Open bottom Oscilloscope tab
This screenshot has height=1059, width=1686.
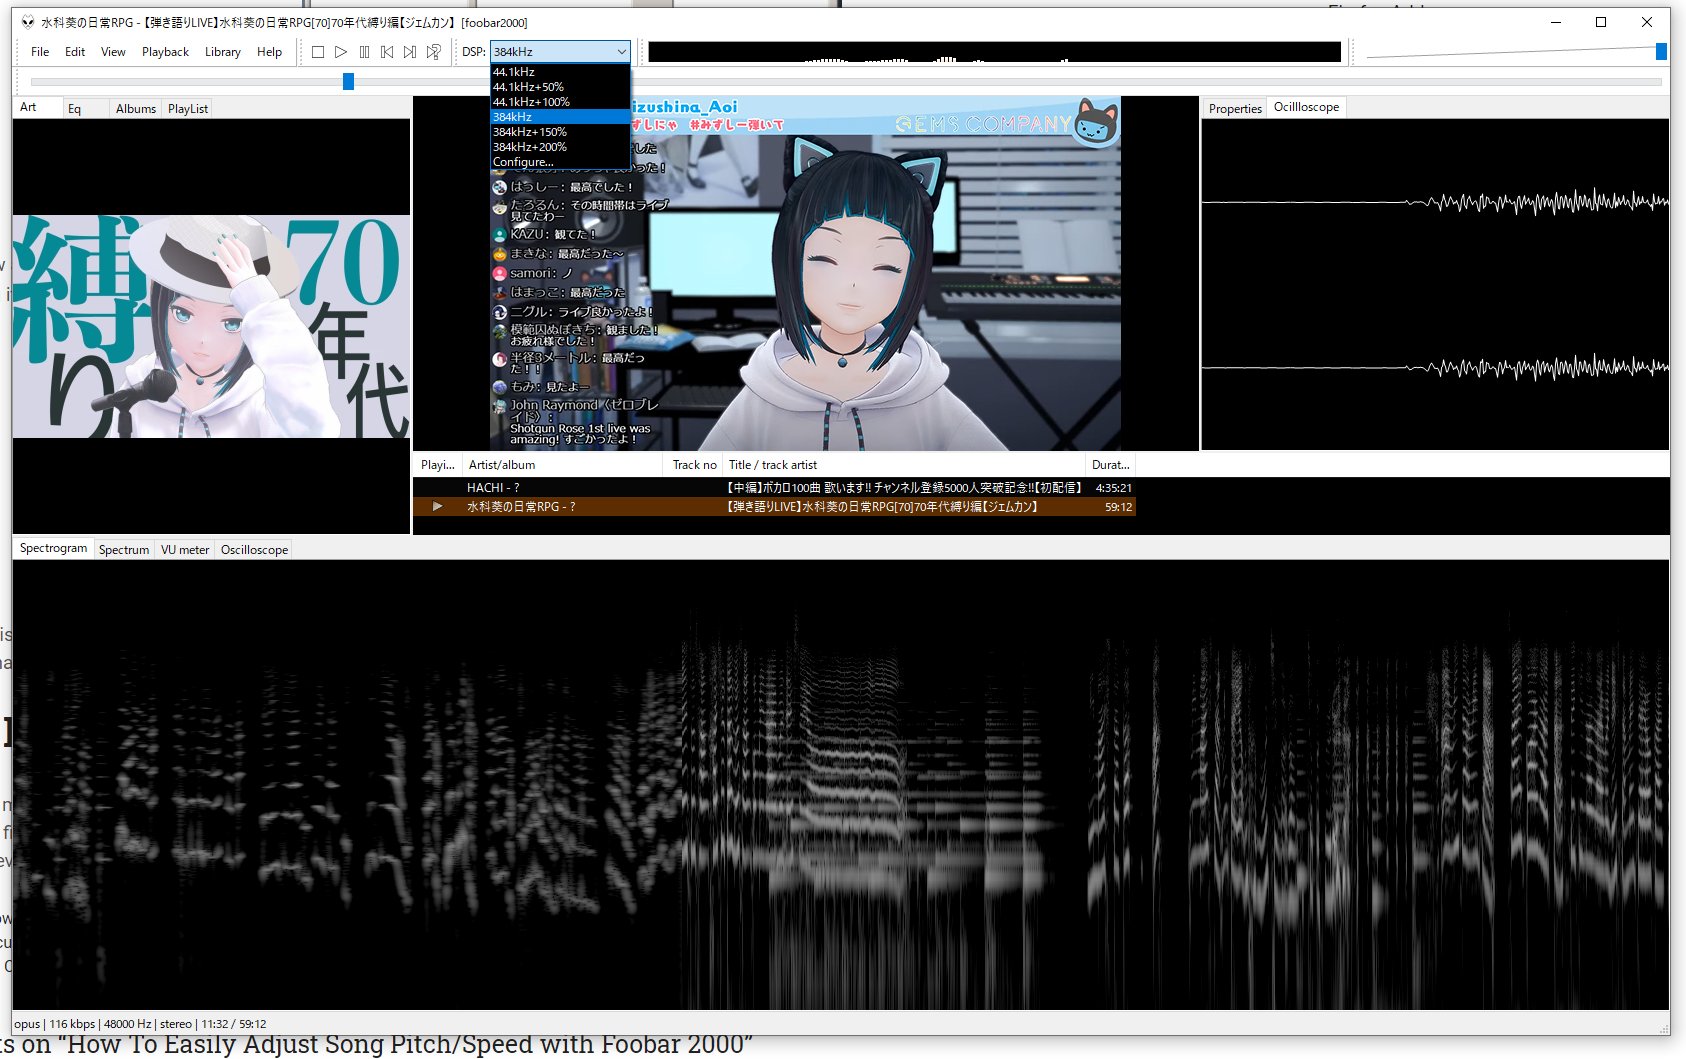(254, 550)
